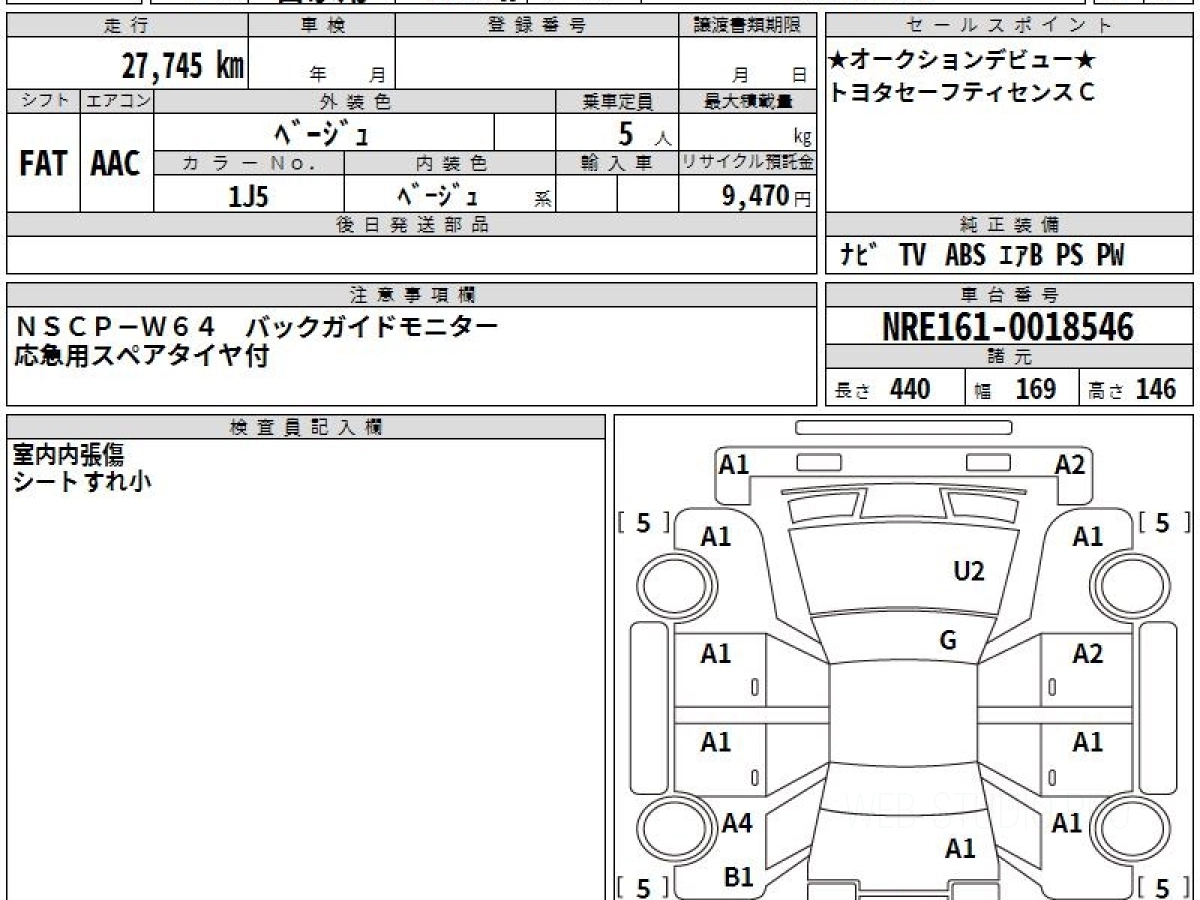
Task: Click the interior color value with 系 suffix
Action: (x=450, y=197)
